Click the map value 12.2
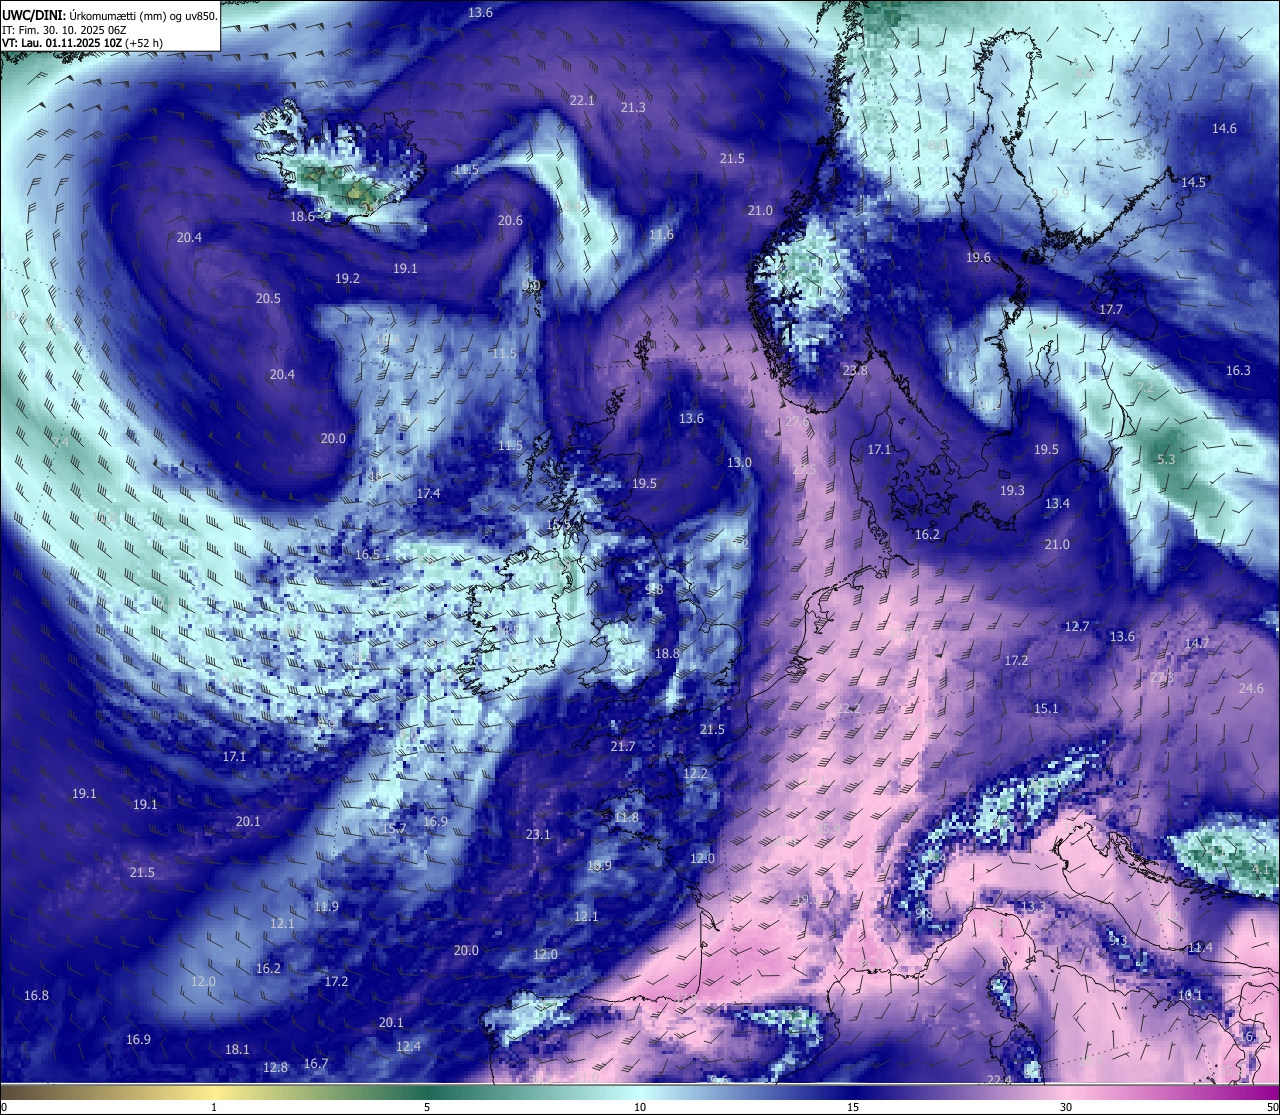 [x=695, y=773]
